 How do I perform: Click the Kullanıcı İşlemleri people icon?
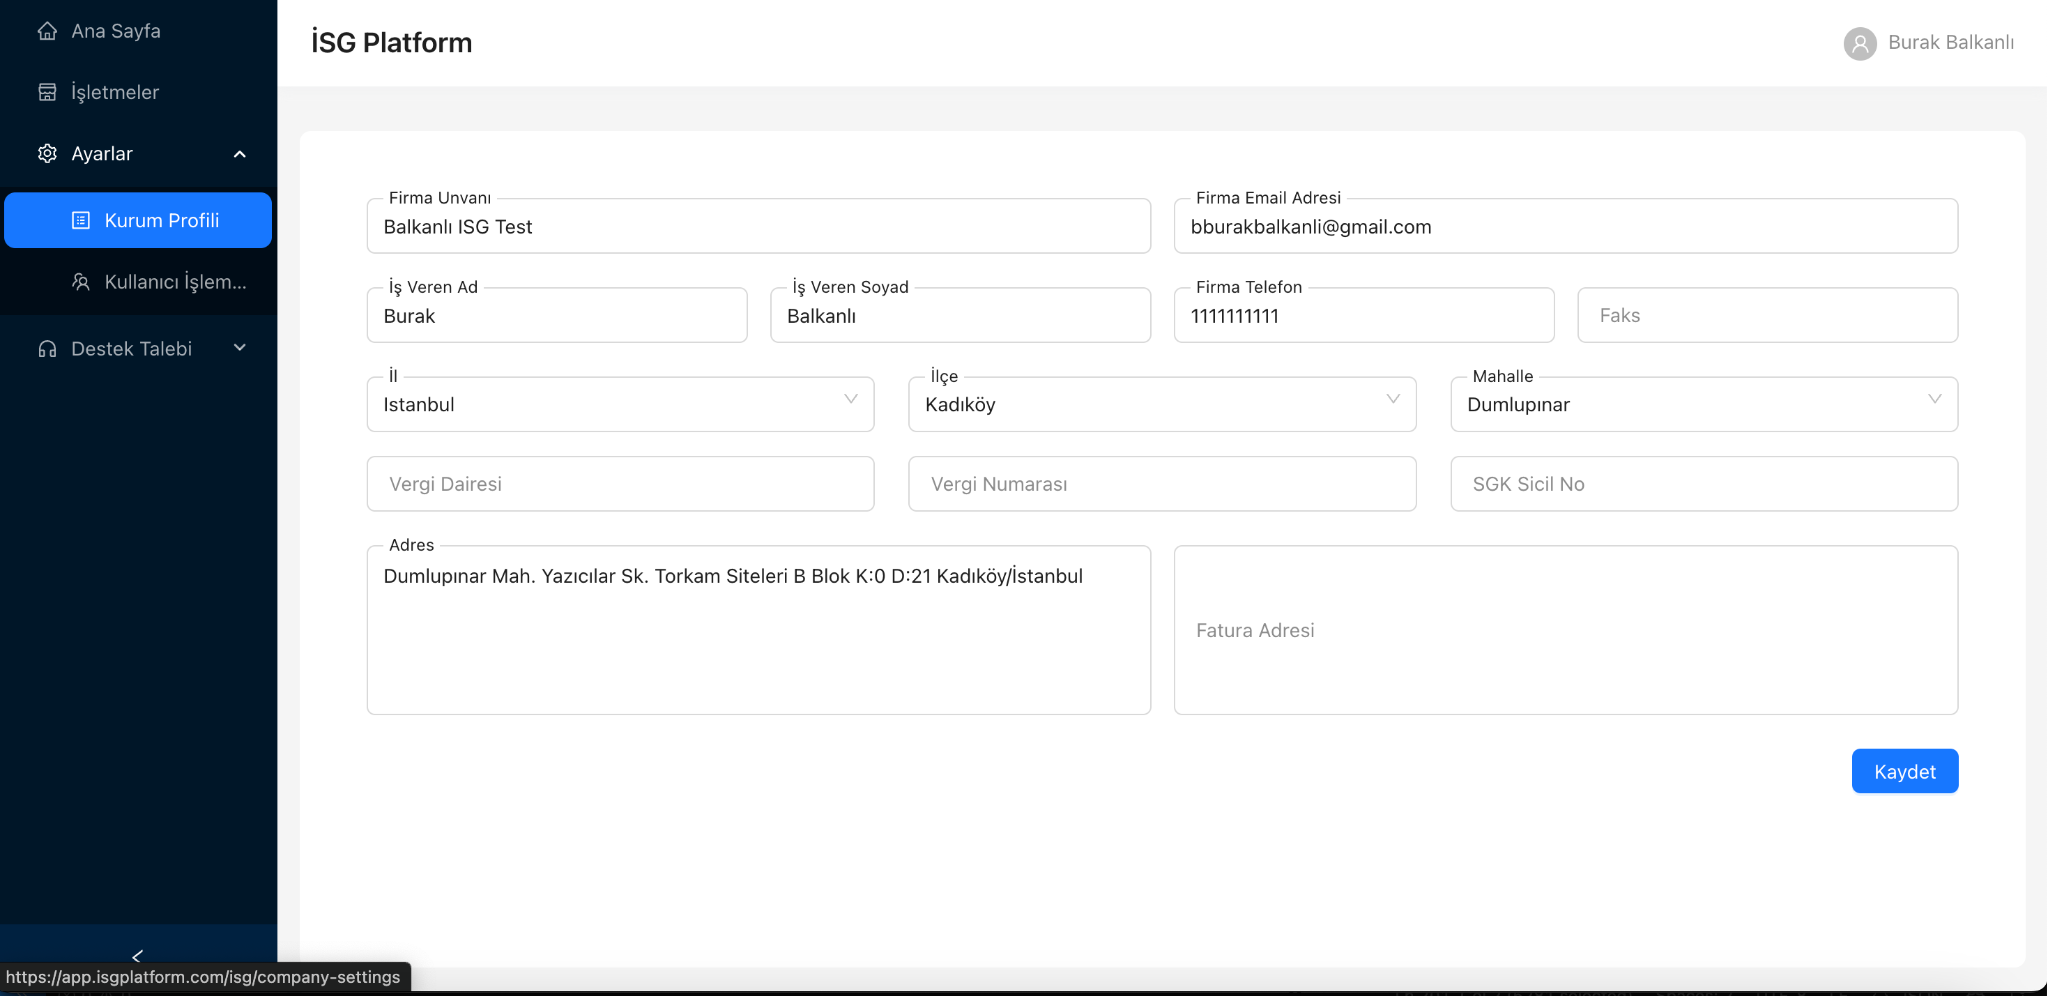pyautogui.click(x=81, y=282)
